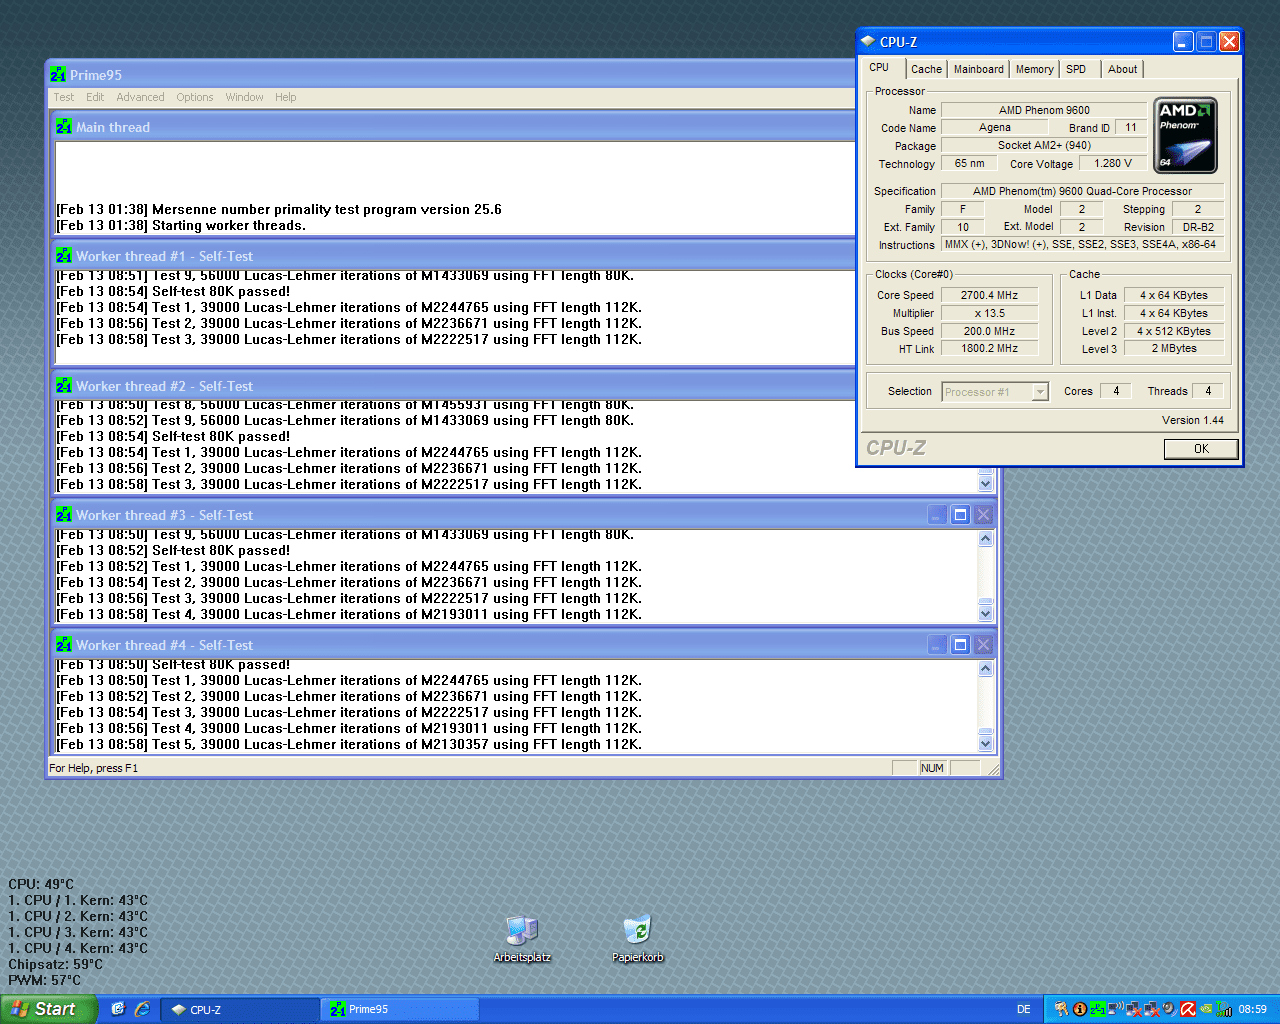Select the CPU tab in CPU-Z
1280x1024 pixels.
tap(880, 67)
